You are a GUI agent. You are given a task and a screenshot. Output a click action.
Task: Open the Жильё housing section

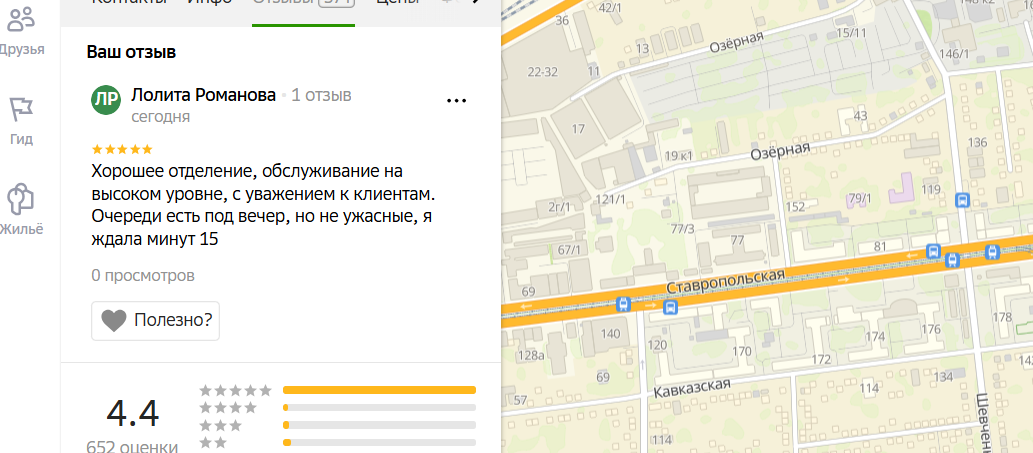pyautogui.click(x=21, y=211)
